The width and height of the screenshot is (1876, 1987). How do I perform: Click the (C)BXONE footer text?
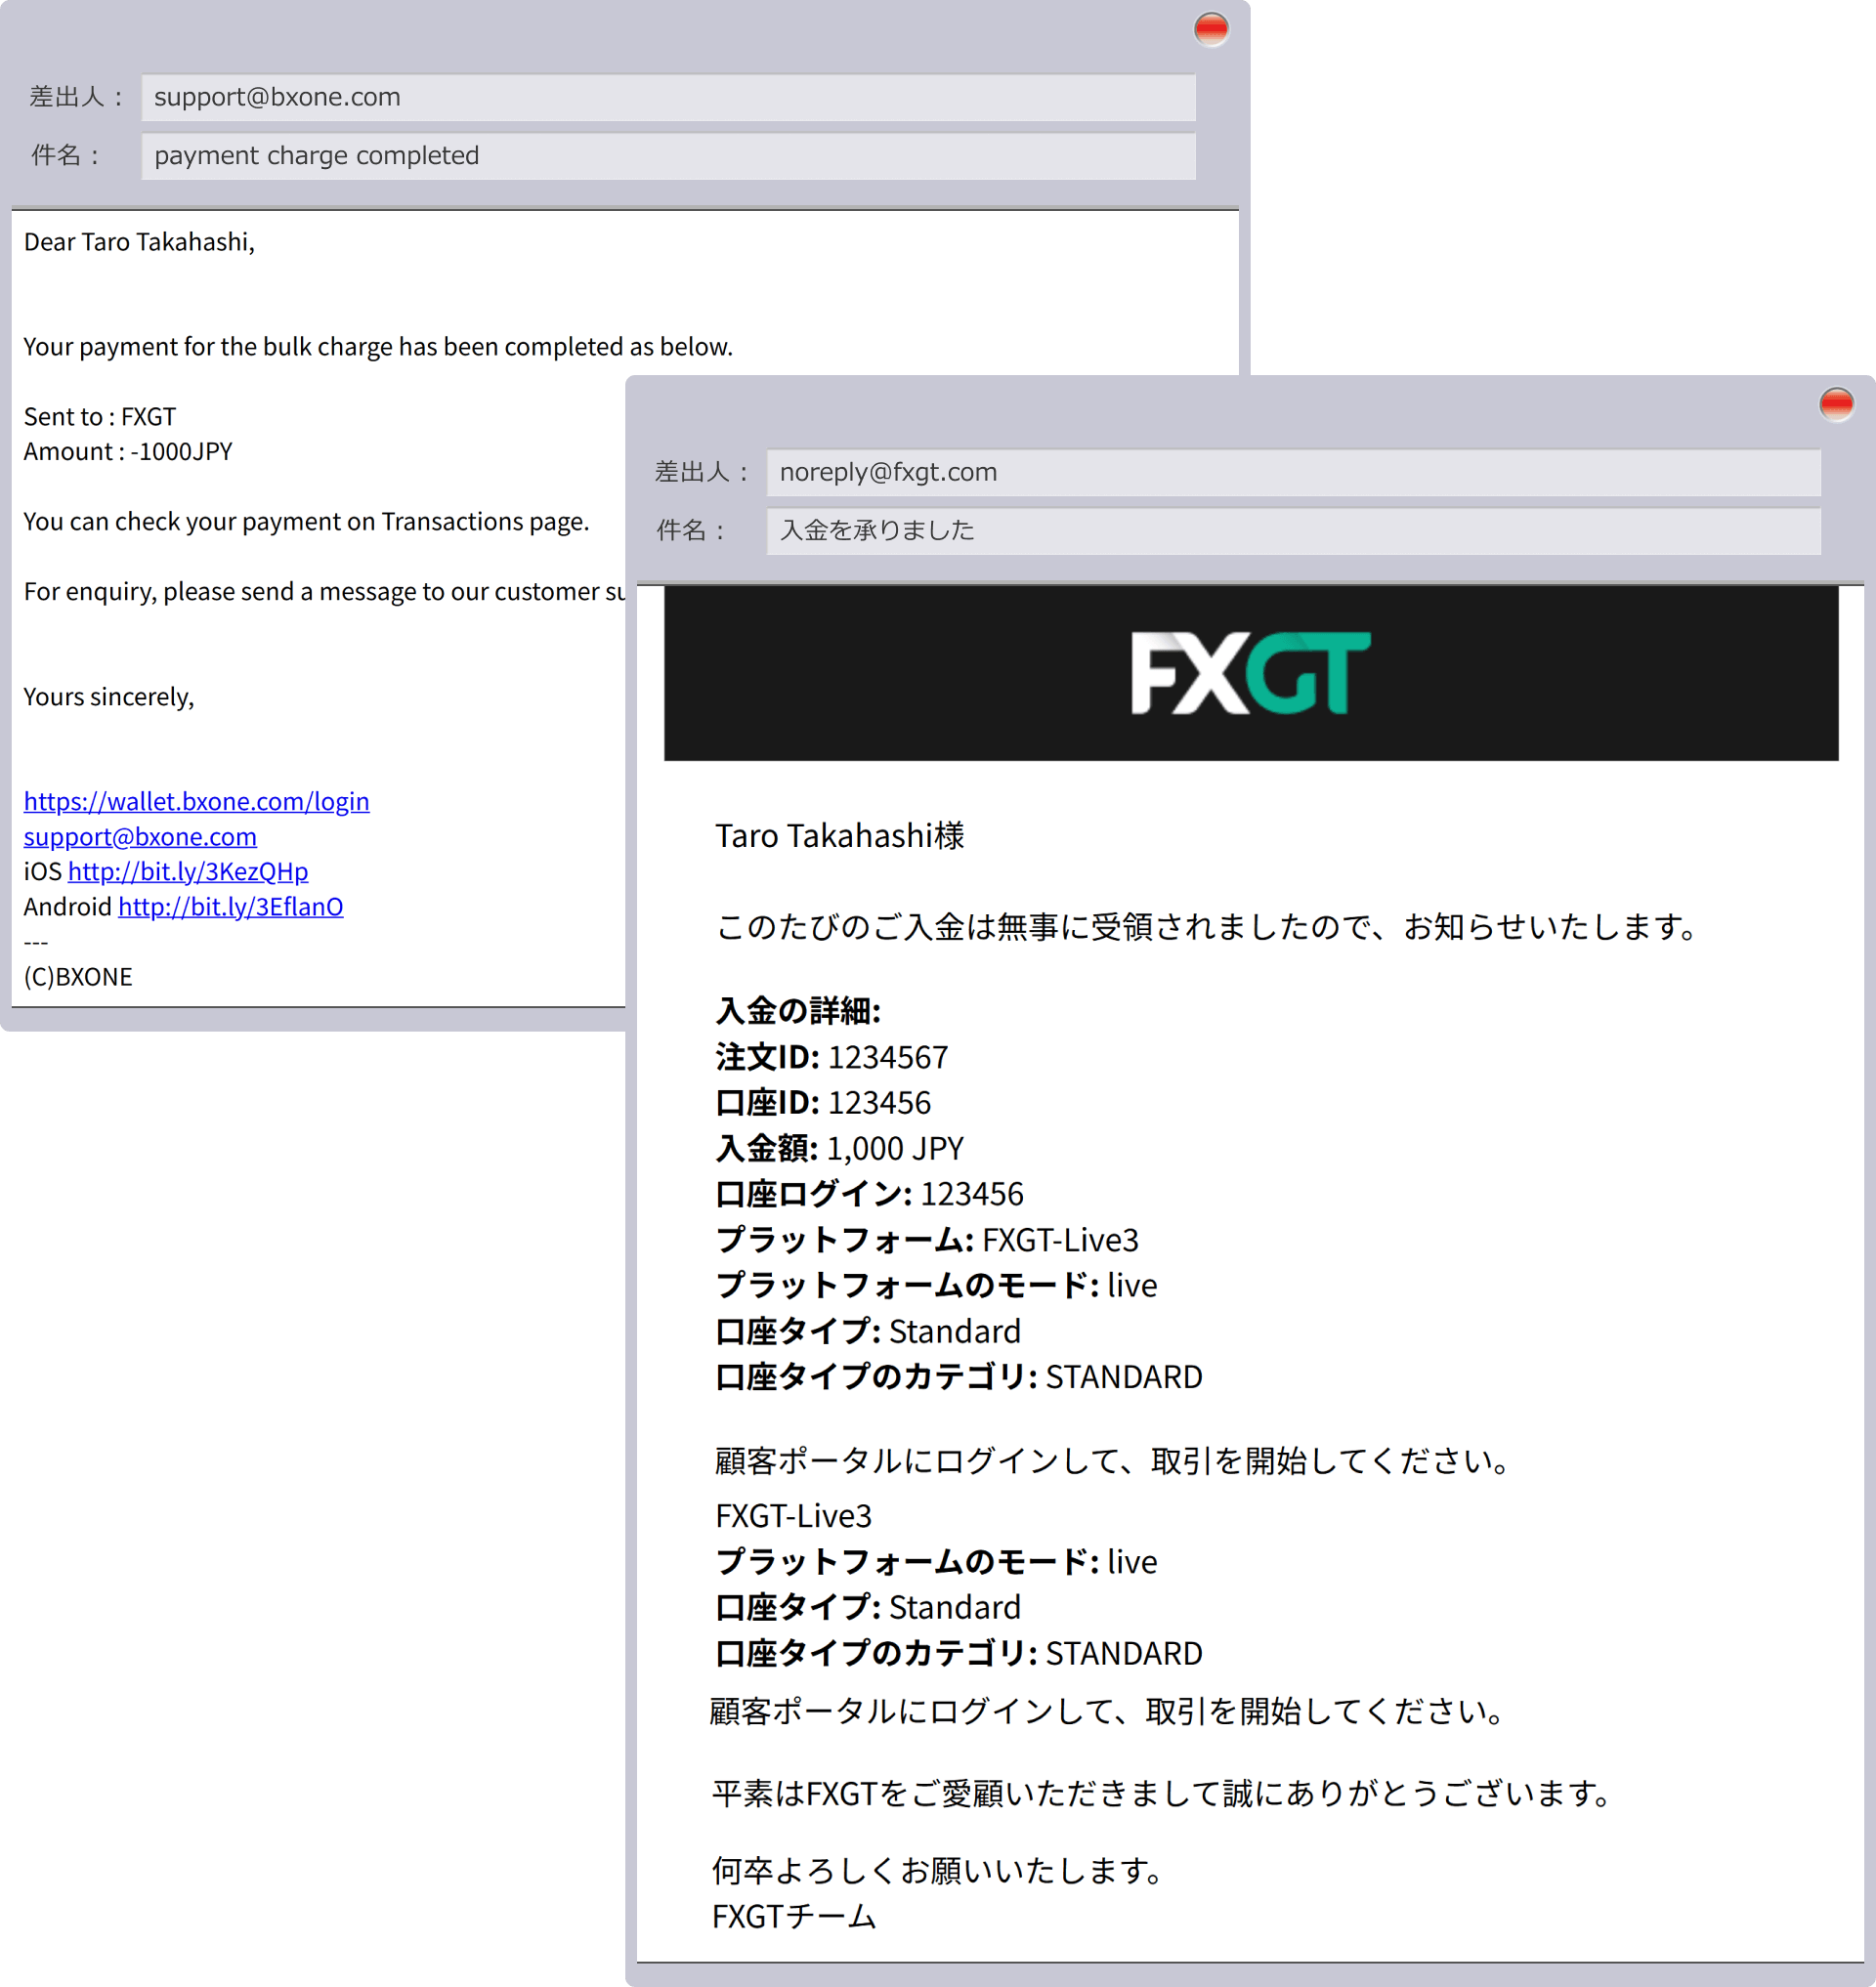point(77,976)
